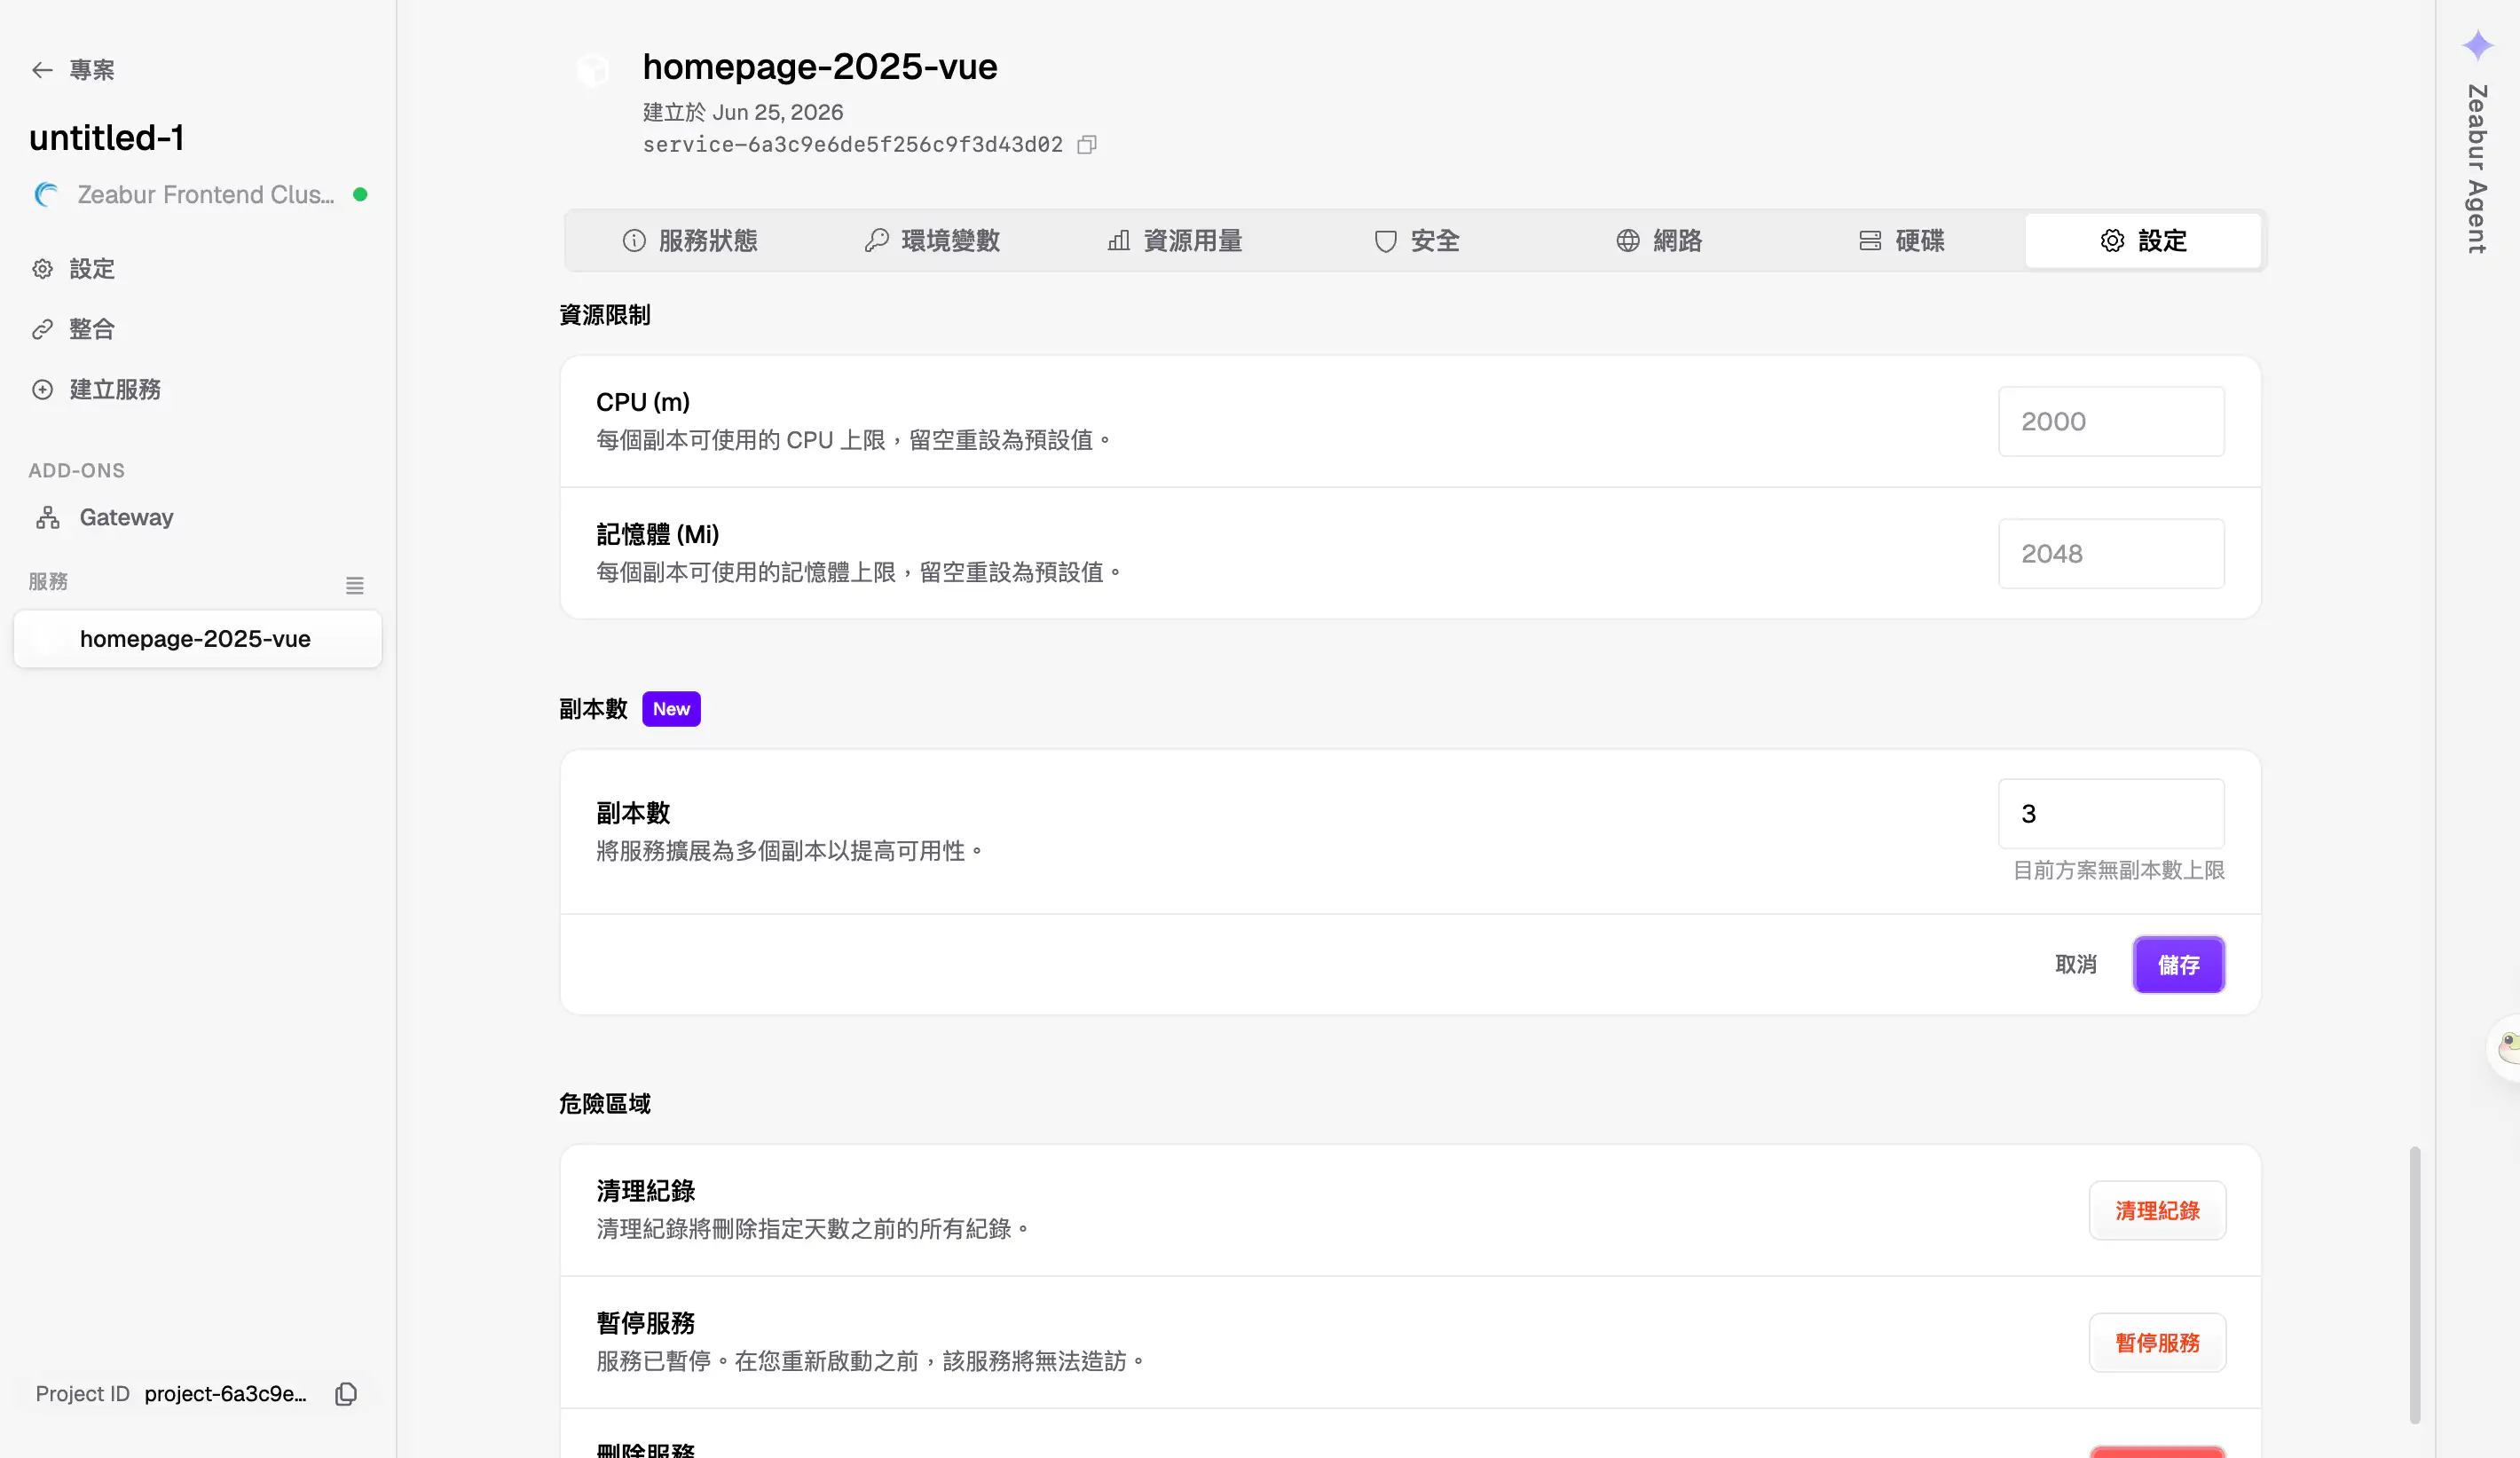This screenshot has width=2520, height=1458.
Task: Switch to the 服務狀態 tab
Action: [690, 241]
